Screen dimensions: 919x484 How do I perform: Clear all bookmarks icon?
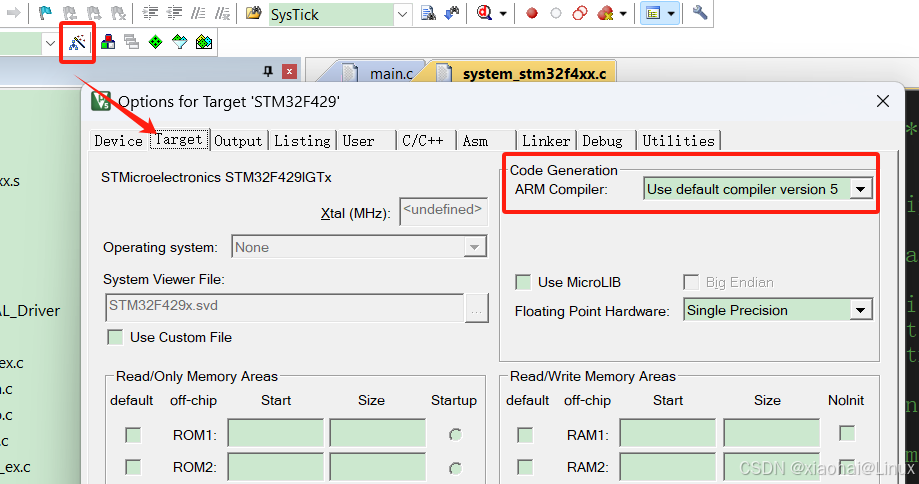[x=118, y=13]
